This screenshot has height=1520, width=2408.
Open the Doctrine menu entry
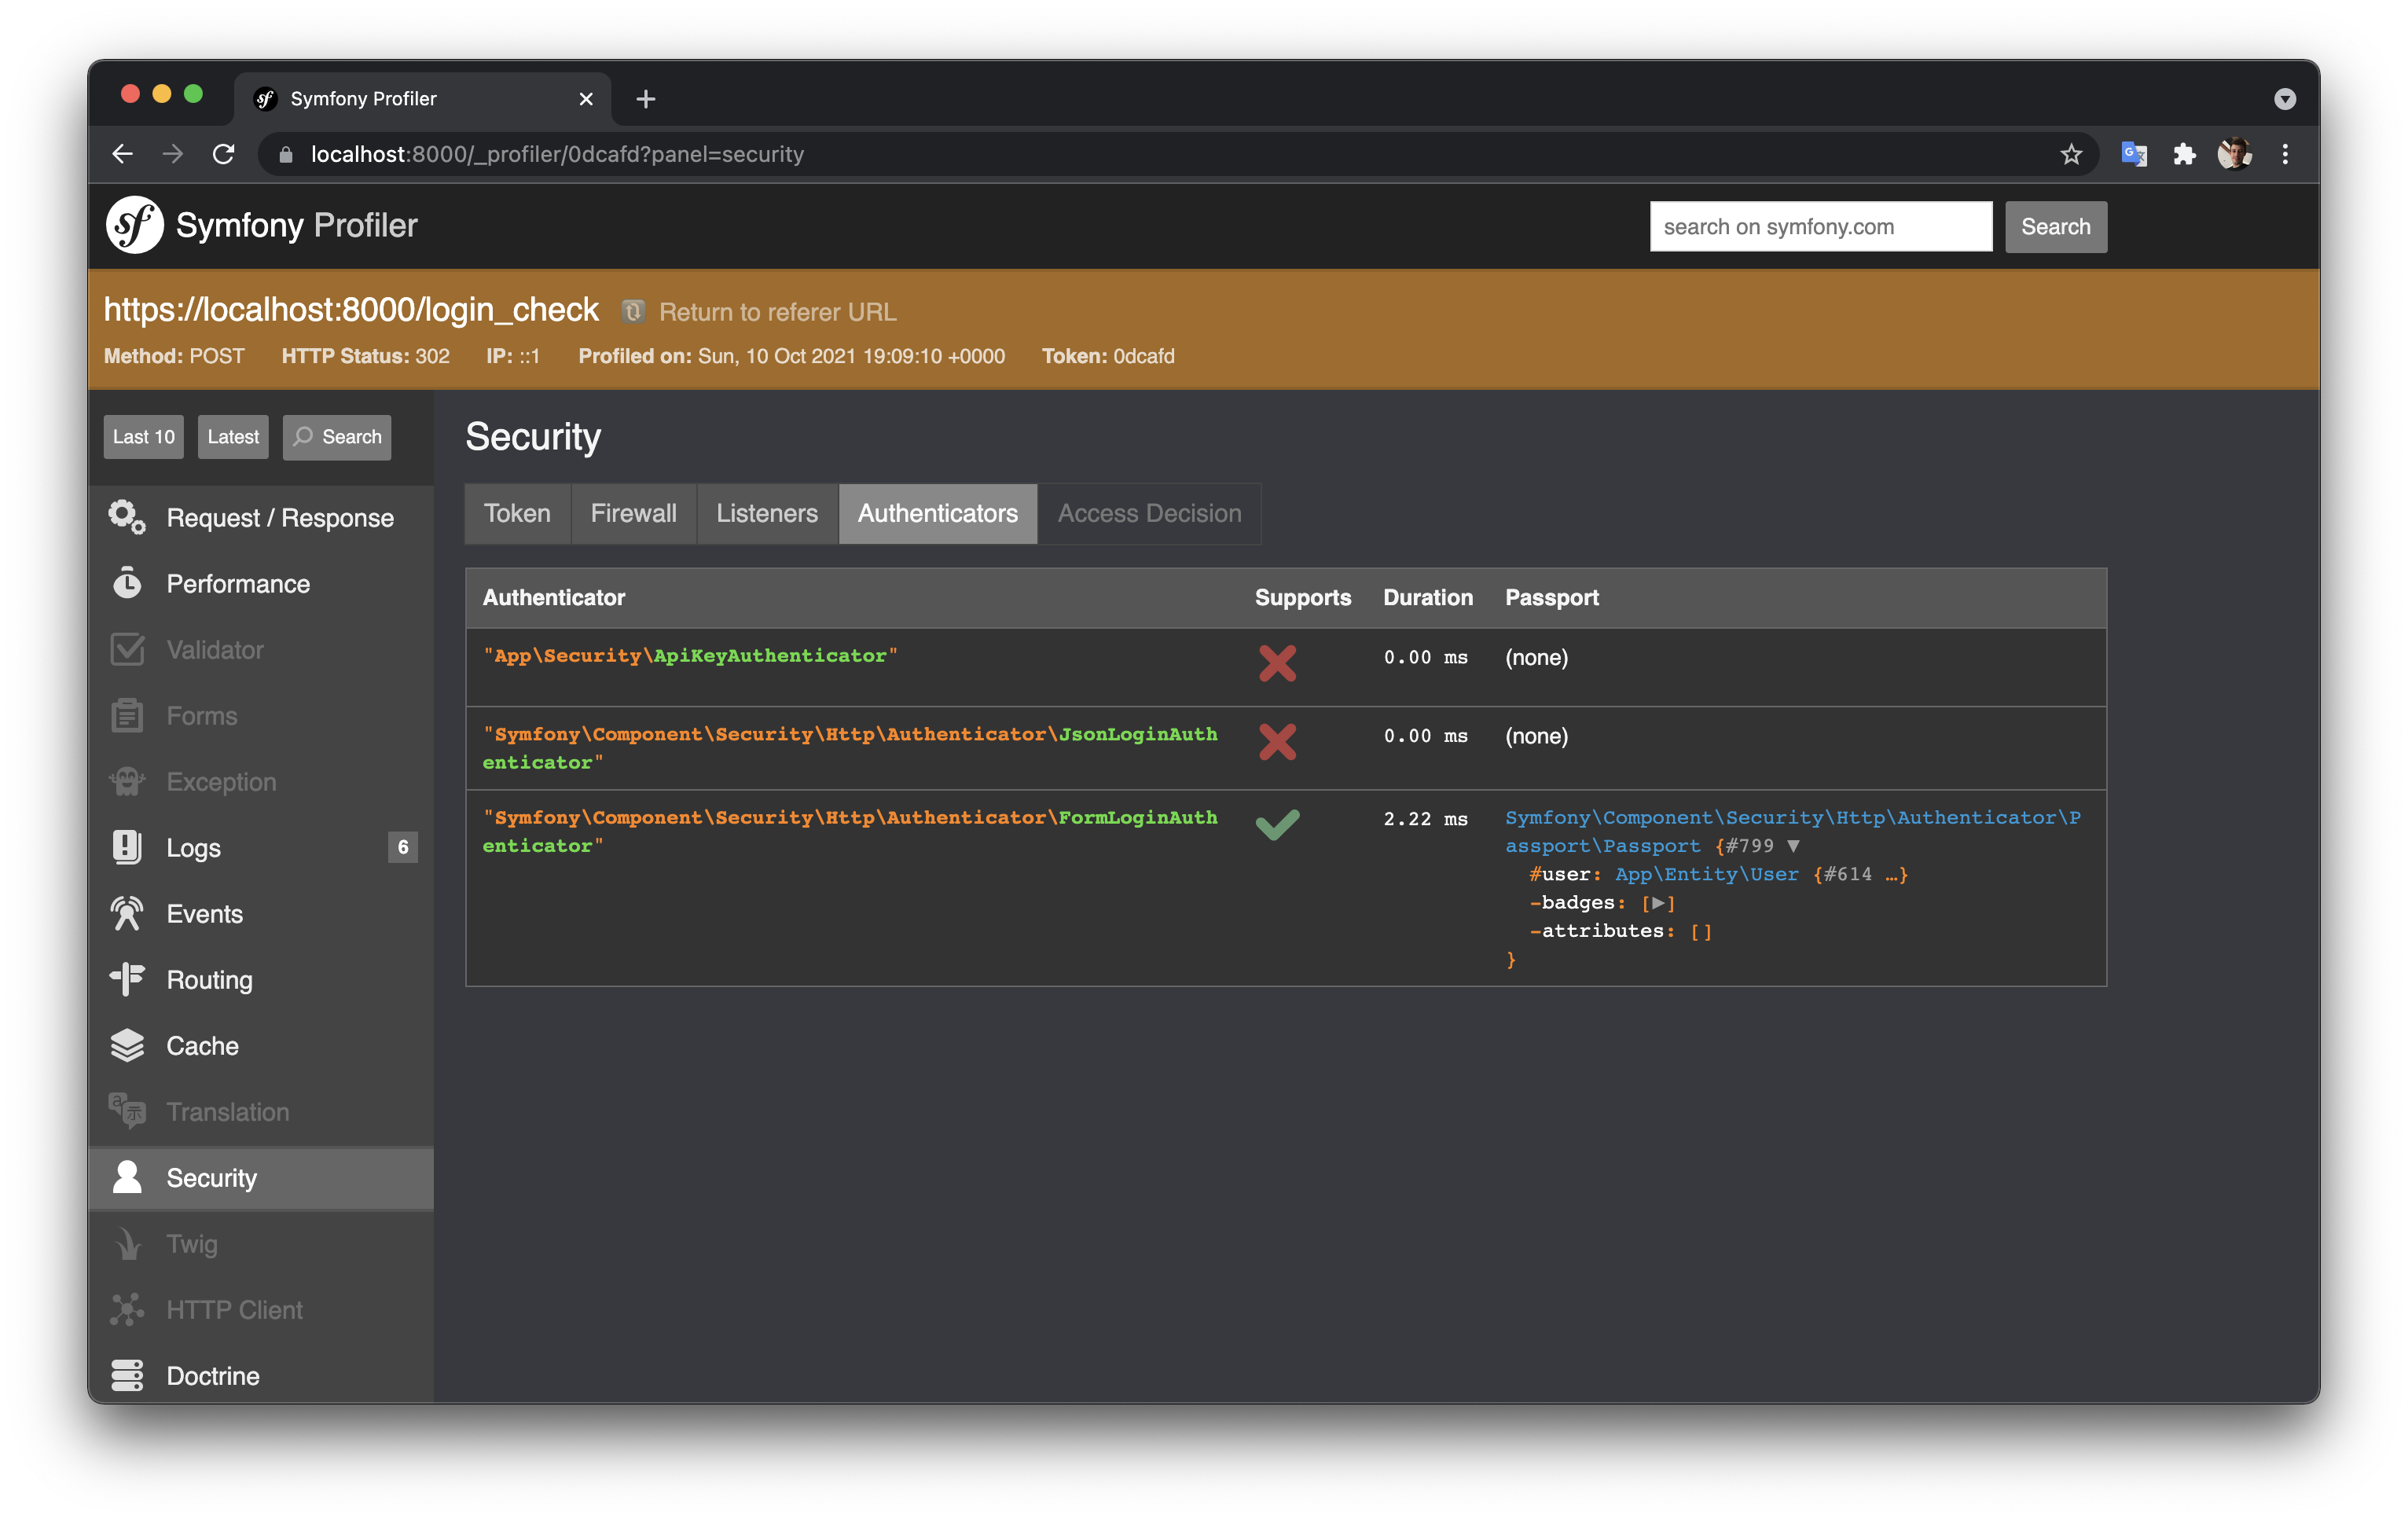point(261,1375)
